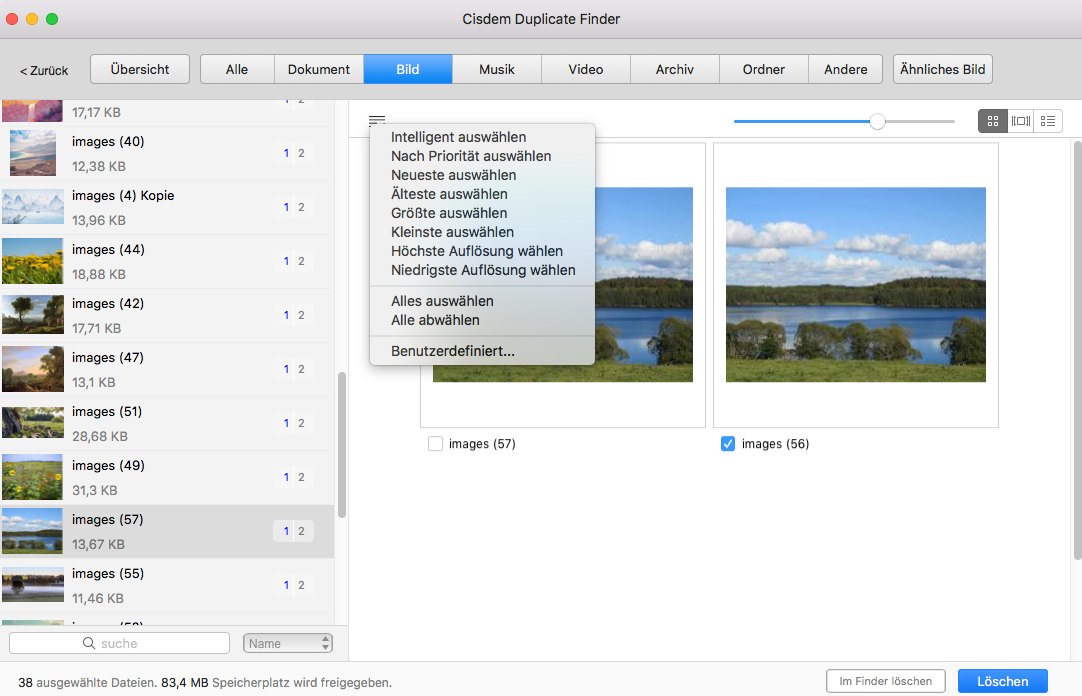Click the magnifier icon in the search field
The width and height of the screenshot is (1082, 696).
click(90, 642)
